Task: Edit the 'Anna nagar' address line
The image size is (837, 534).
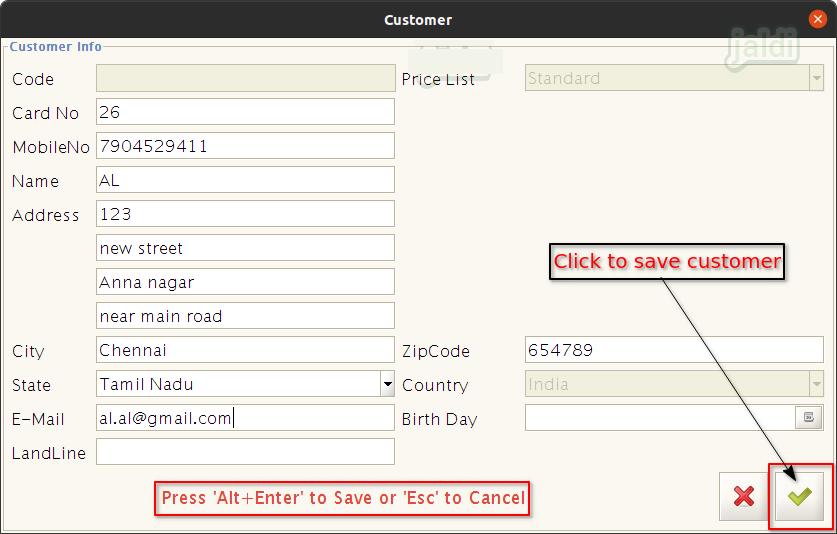Action: (x=246, y=282)
